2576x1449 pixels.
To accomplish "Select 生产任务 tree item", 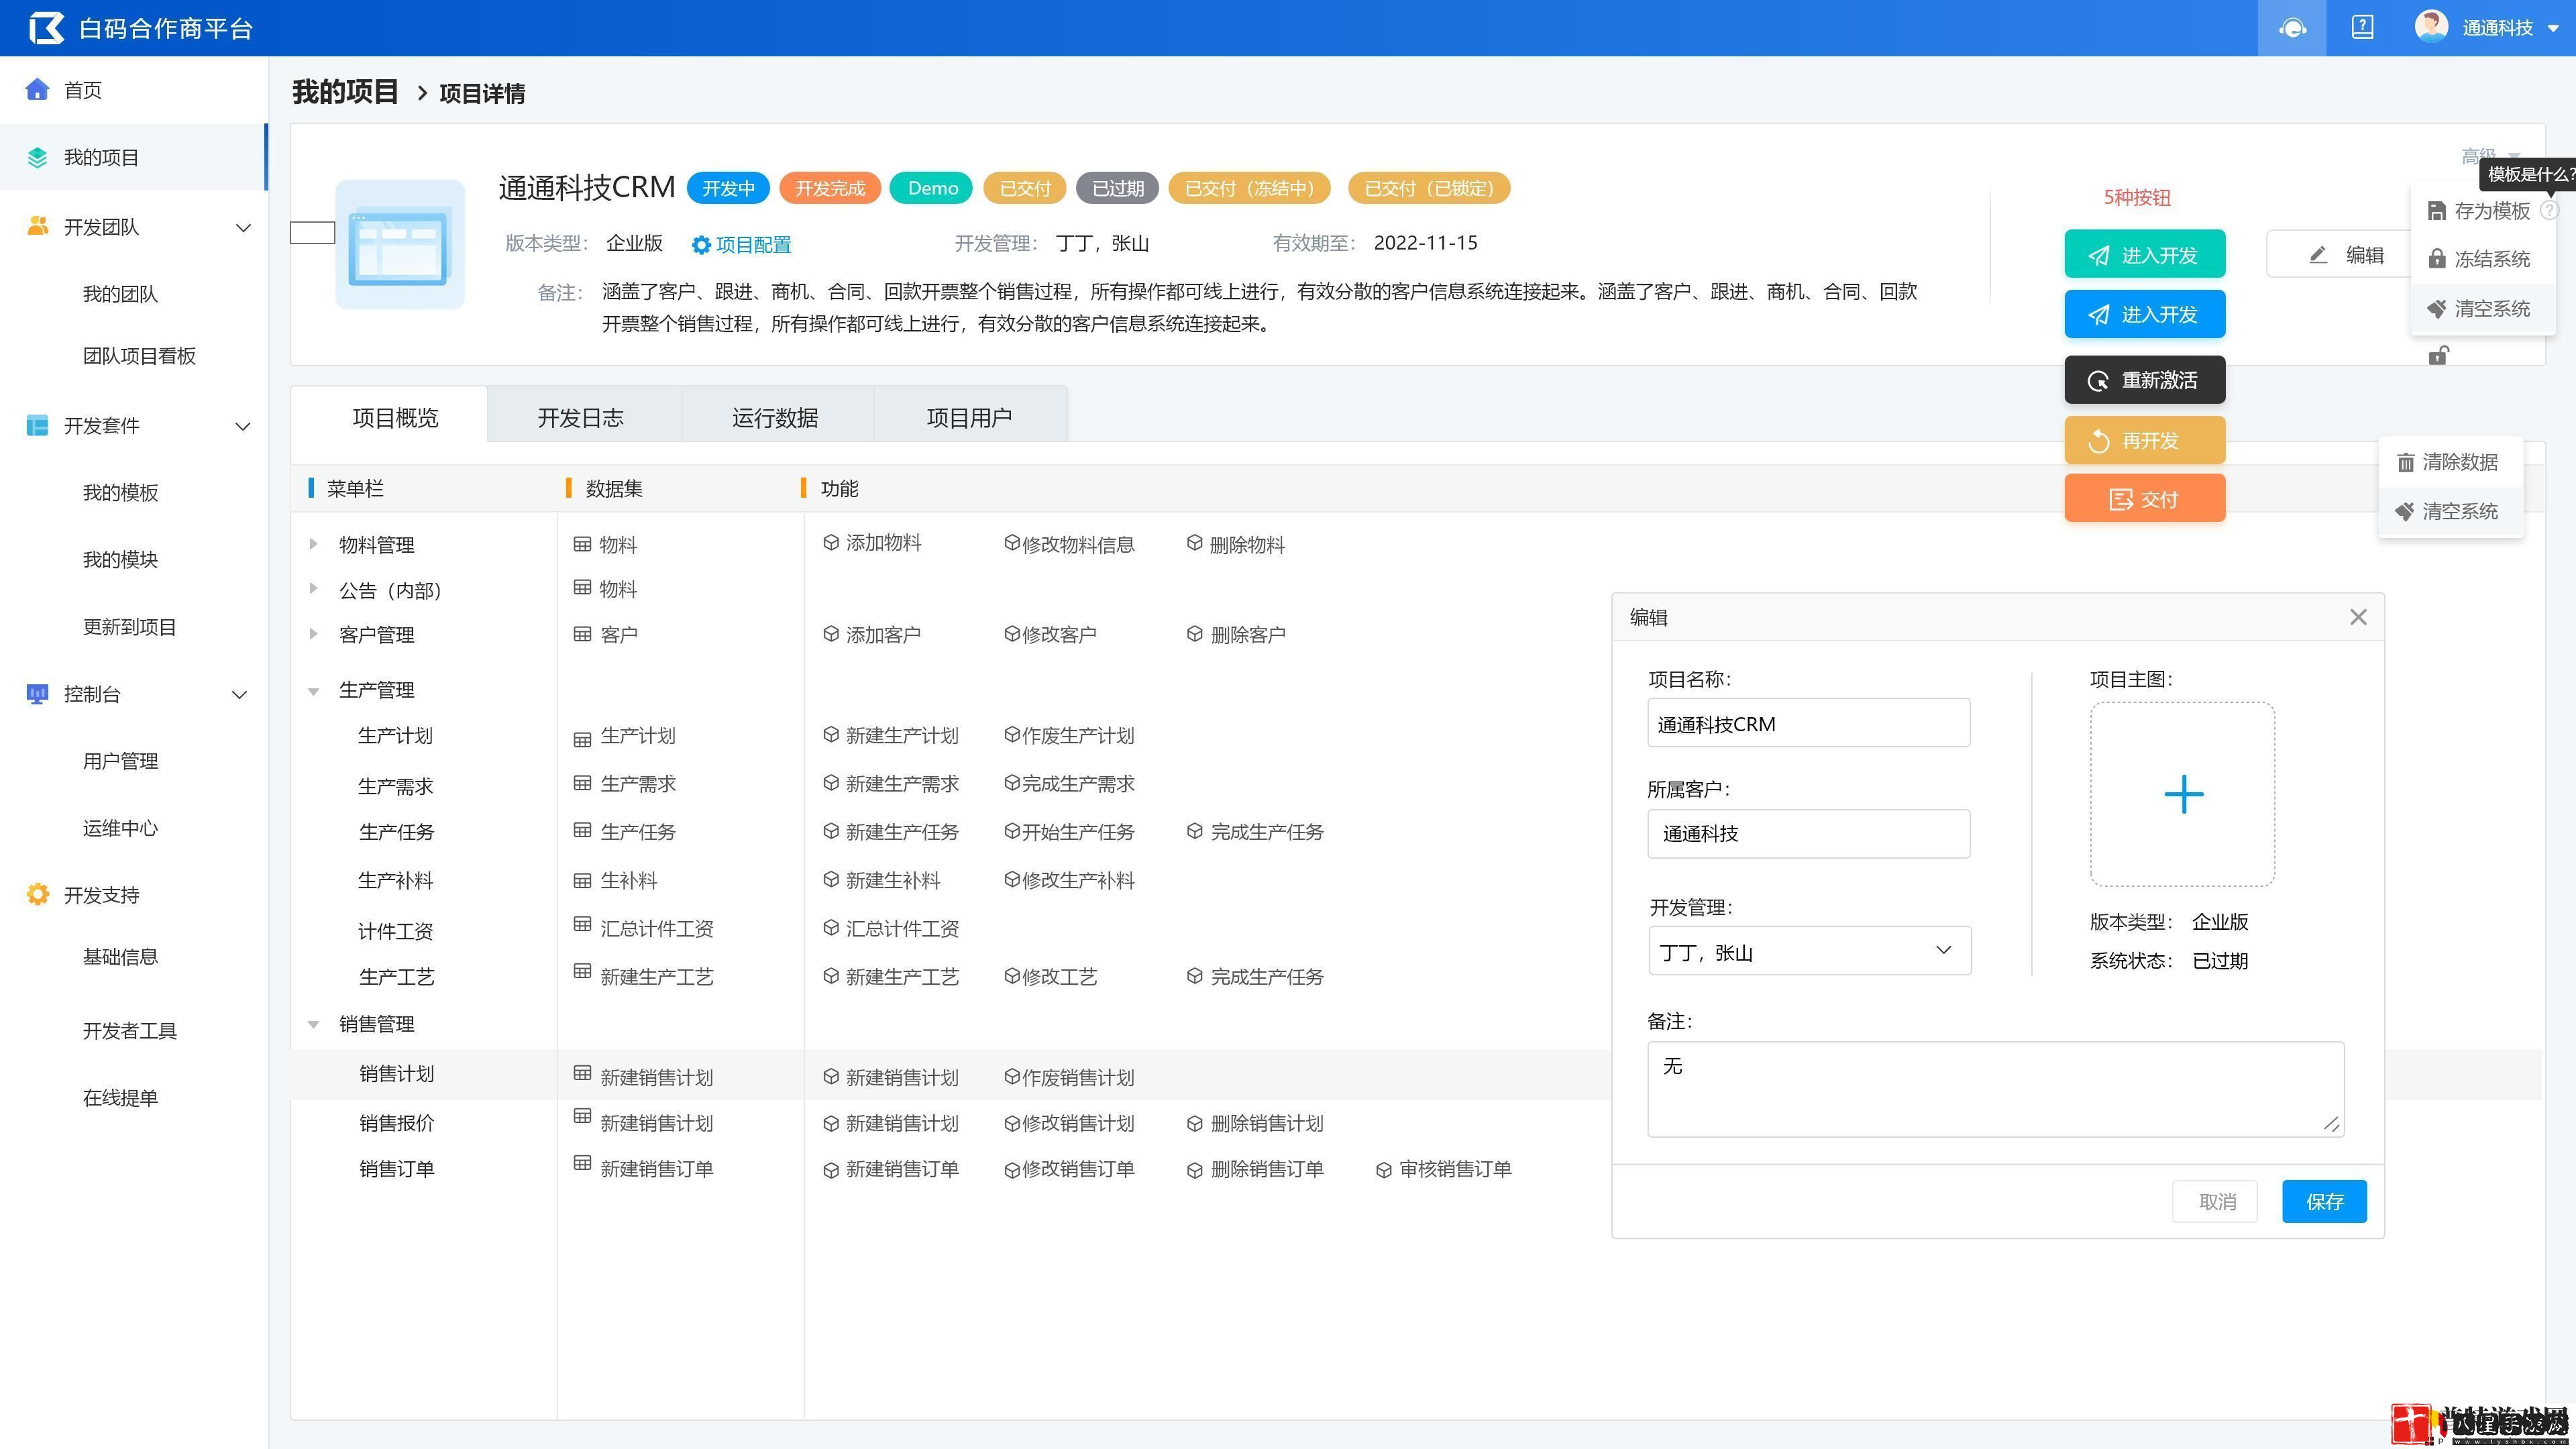I will pos(396,832).
